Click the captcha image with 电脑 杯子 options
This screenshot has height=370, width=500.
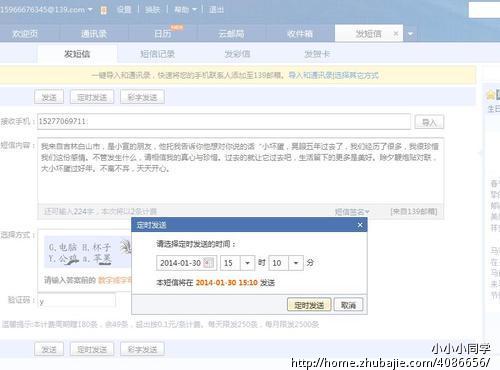coord(88,252)
